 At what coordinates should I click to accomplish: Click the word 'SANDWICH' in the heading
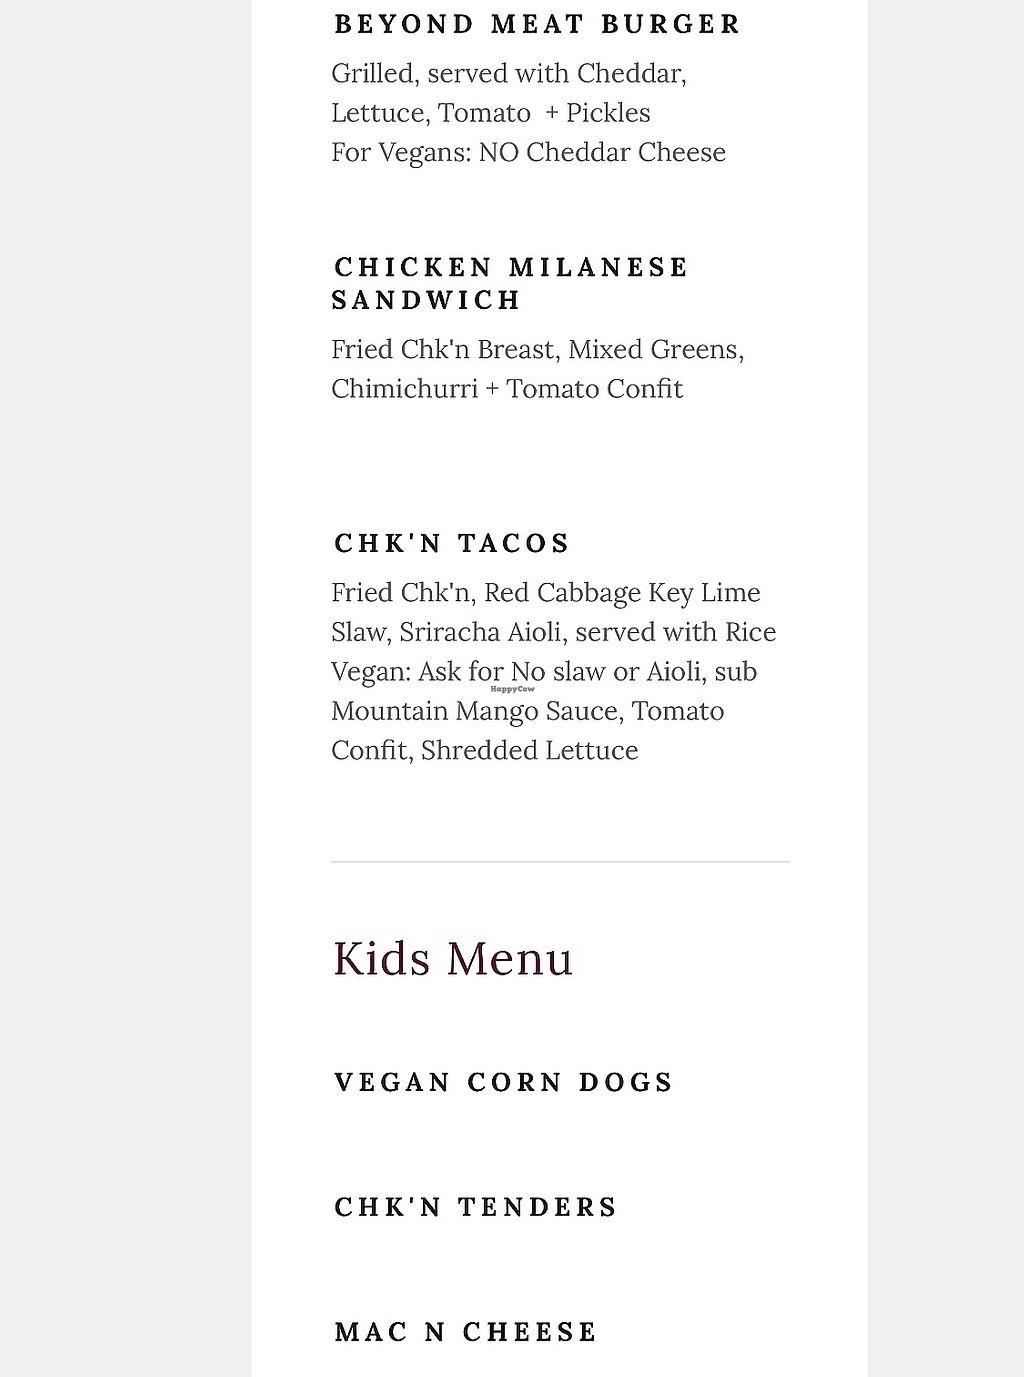tap(426, 300)
